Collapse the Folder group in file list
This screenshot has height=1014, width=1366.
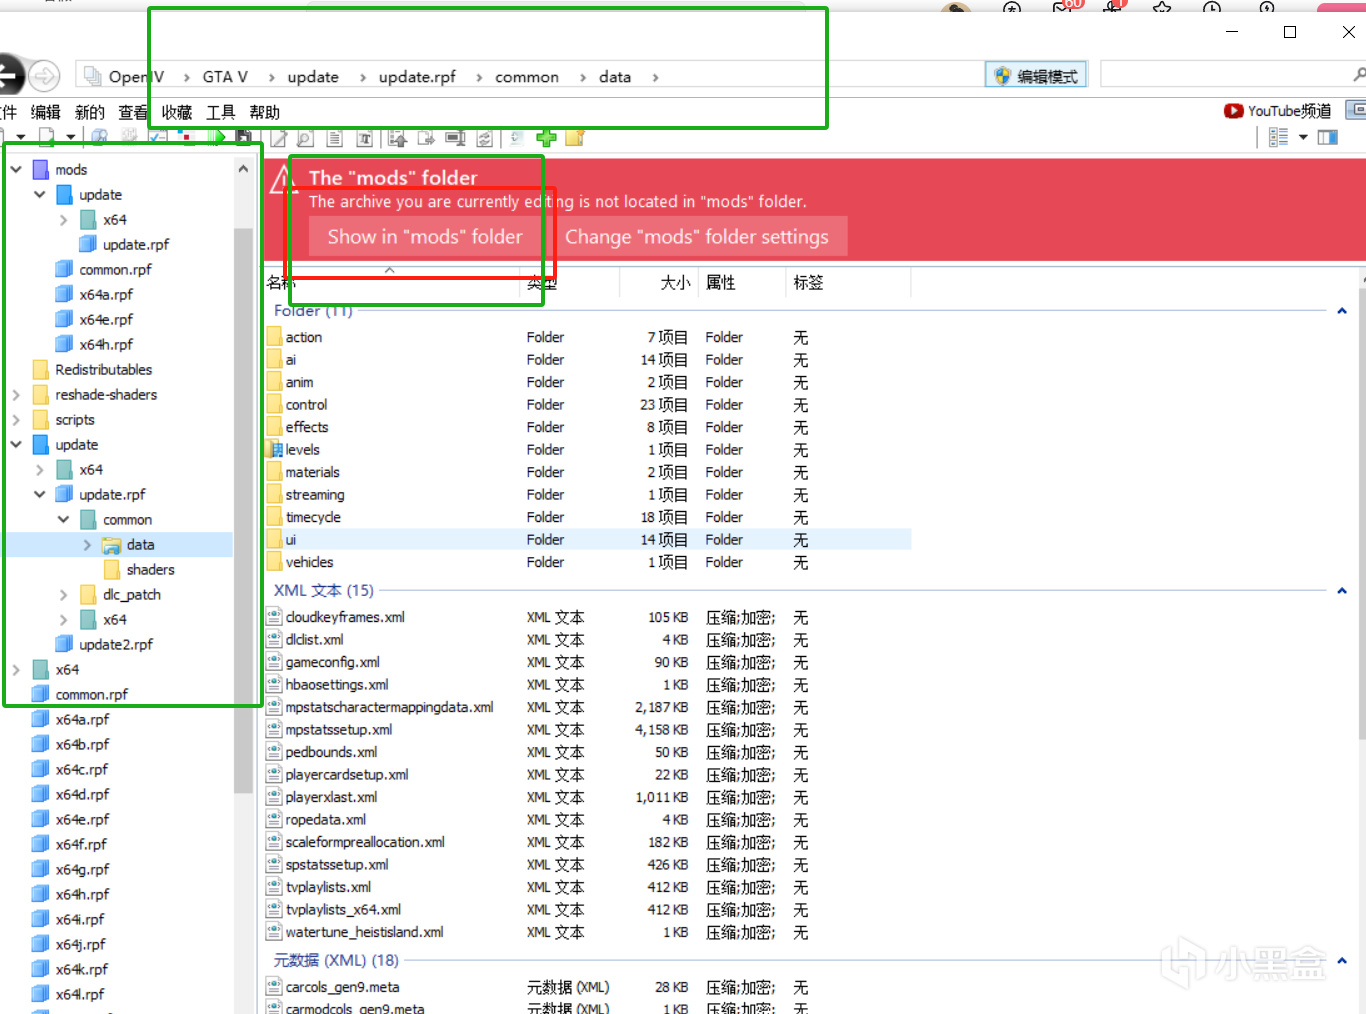coord(1342,311)
